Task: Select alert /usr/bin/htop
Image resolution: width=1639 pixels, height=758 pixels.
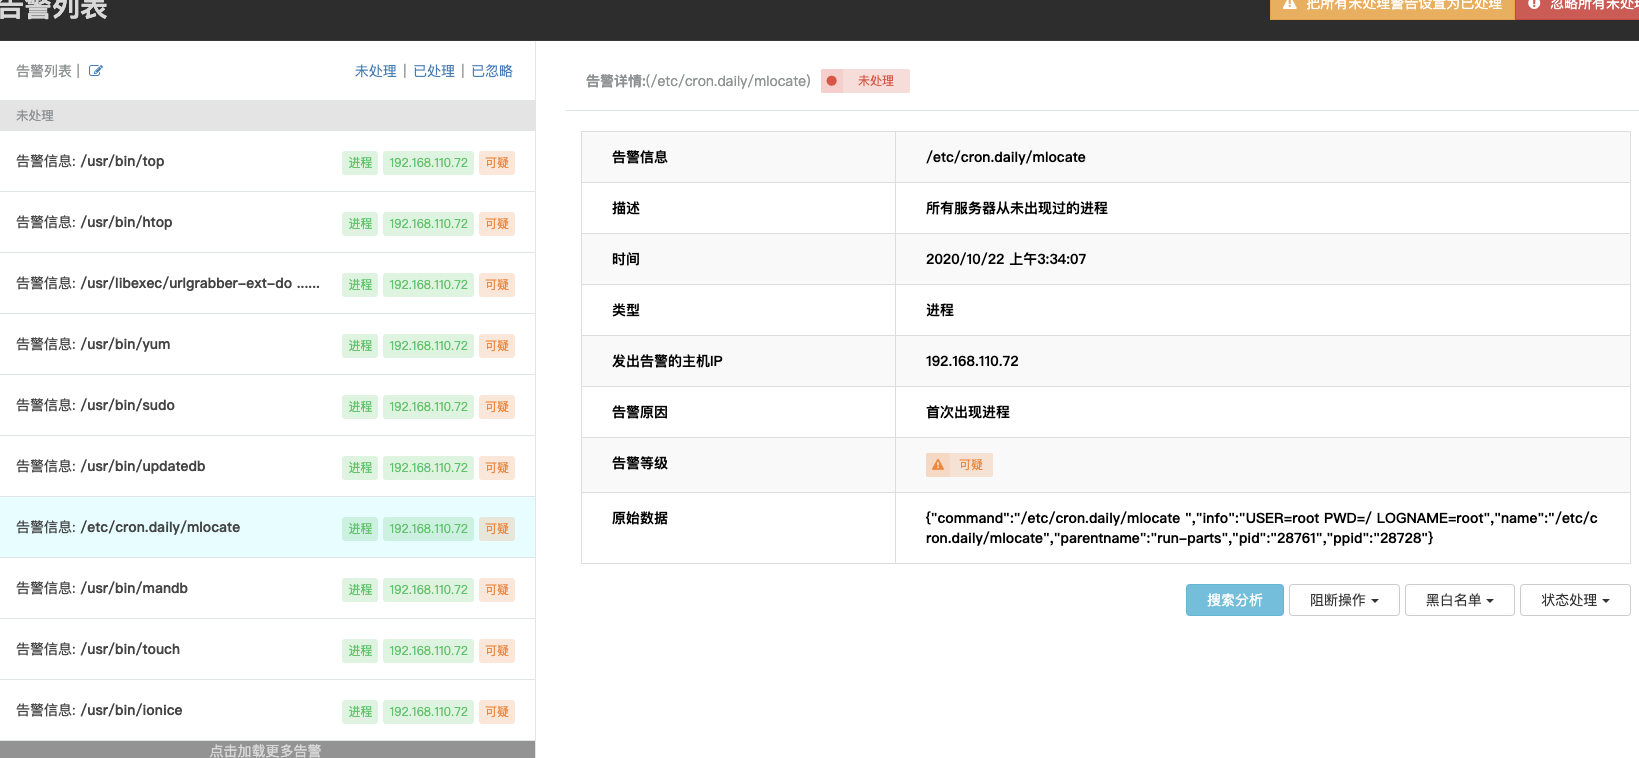Action: pos(267,222)
